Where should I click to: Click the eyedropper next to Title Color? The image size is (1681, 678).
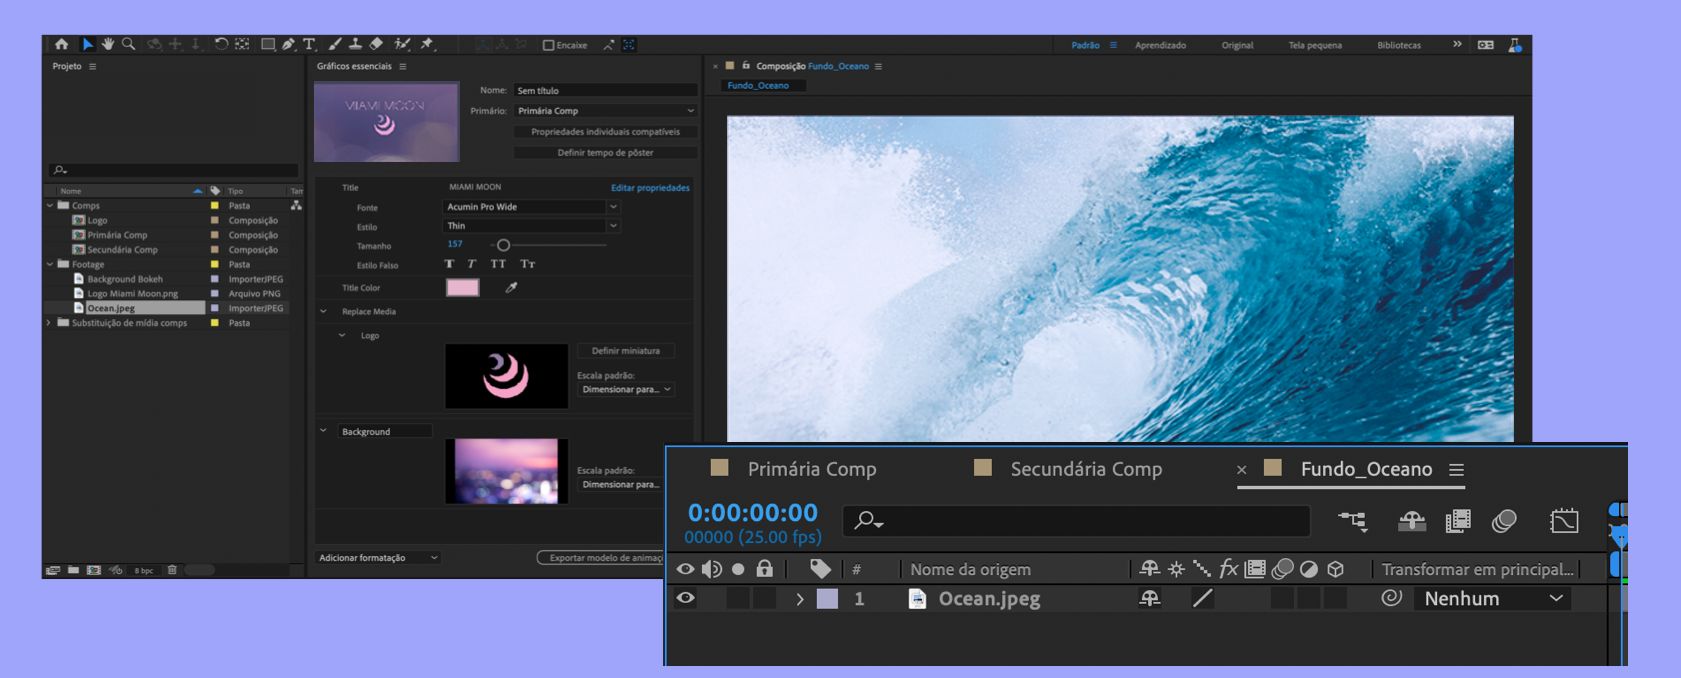tap(511, 288)
